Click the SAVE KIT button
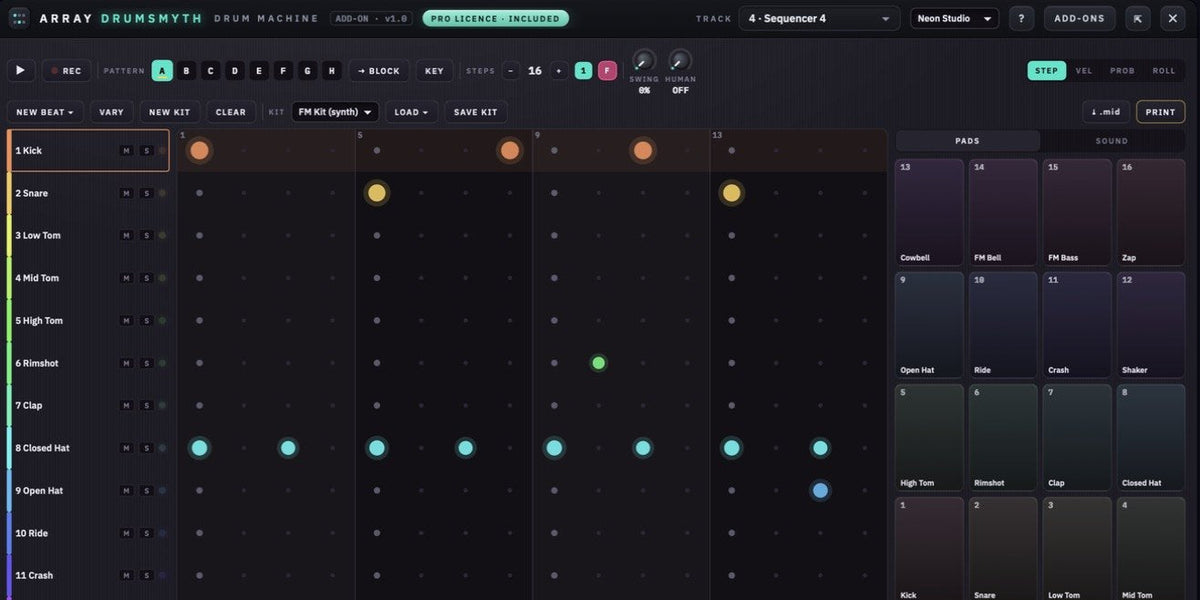The image size is (1200, 600). click(x=476, y=112)
